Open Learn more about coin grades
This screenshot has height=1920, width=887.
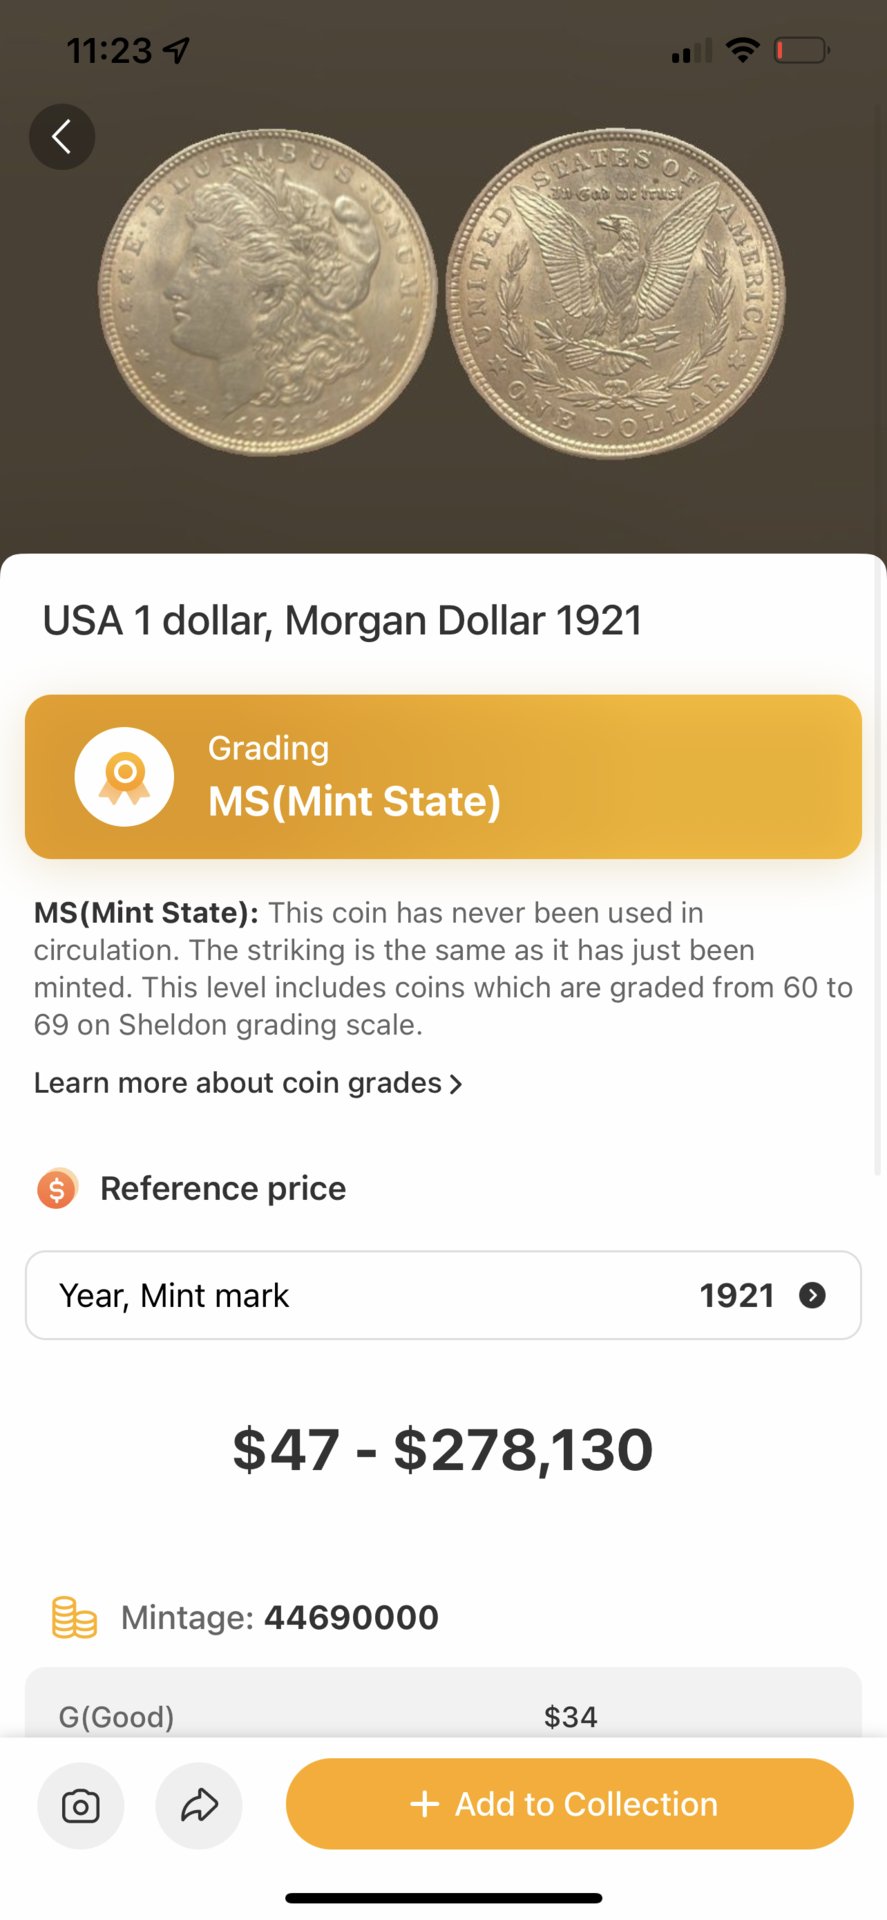point(248,1083)
